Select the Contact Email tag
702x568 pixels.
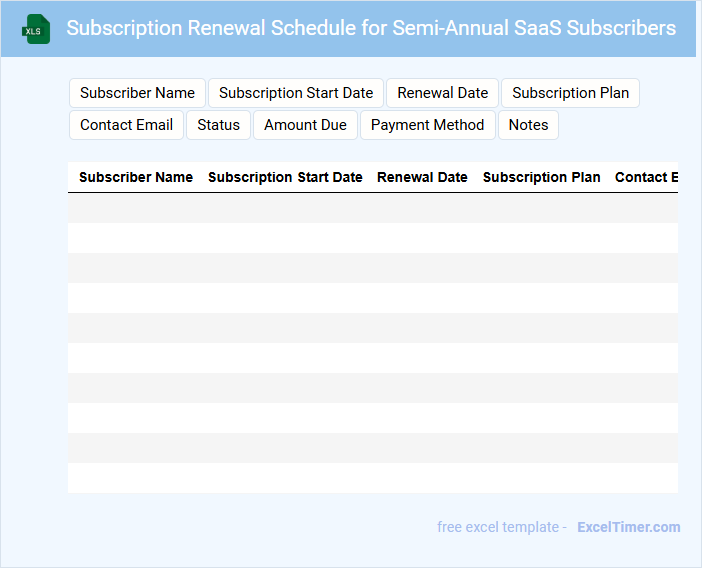[126, 125]
